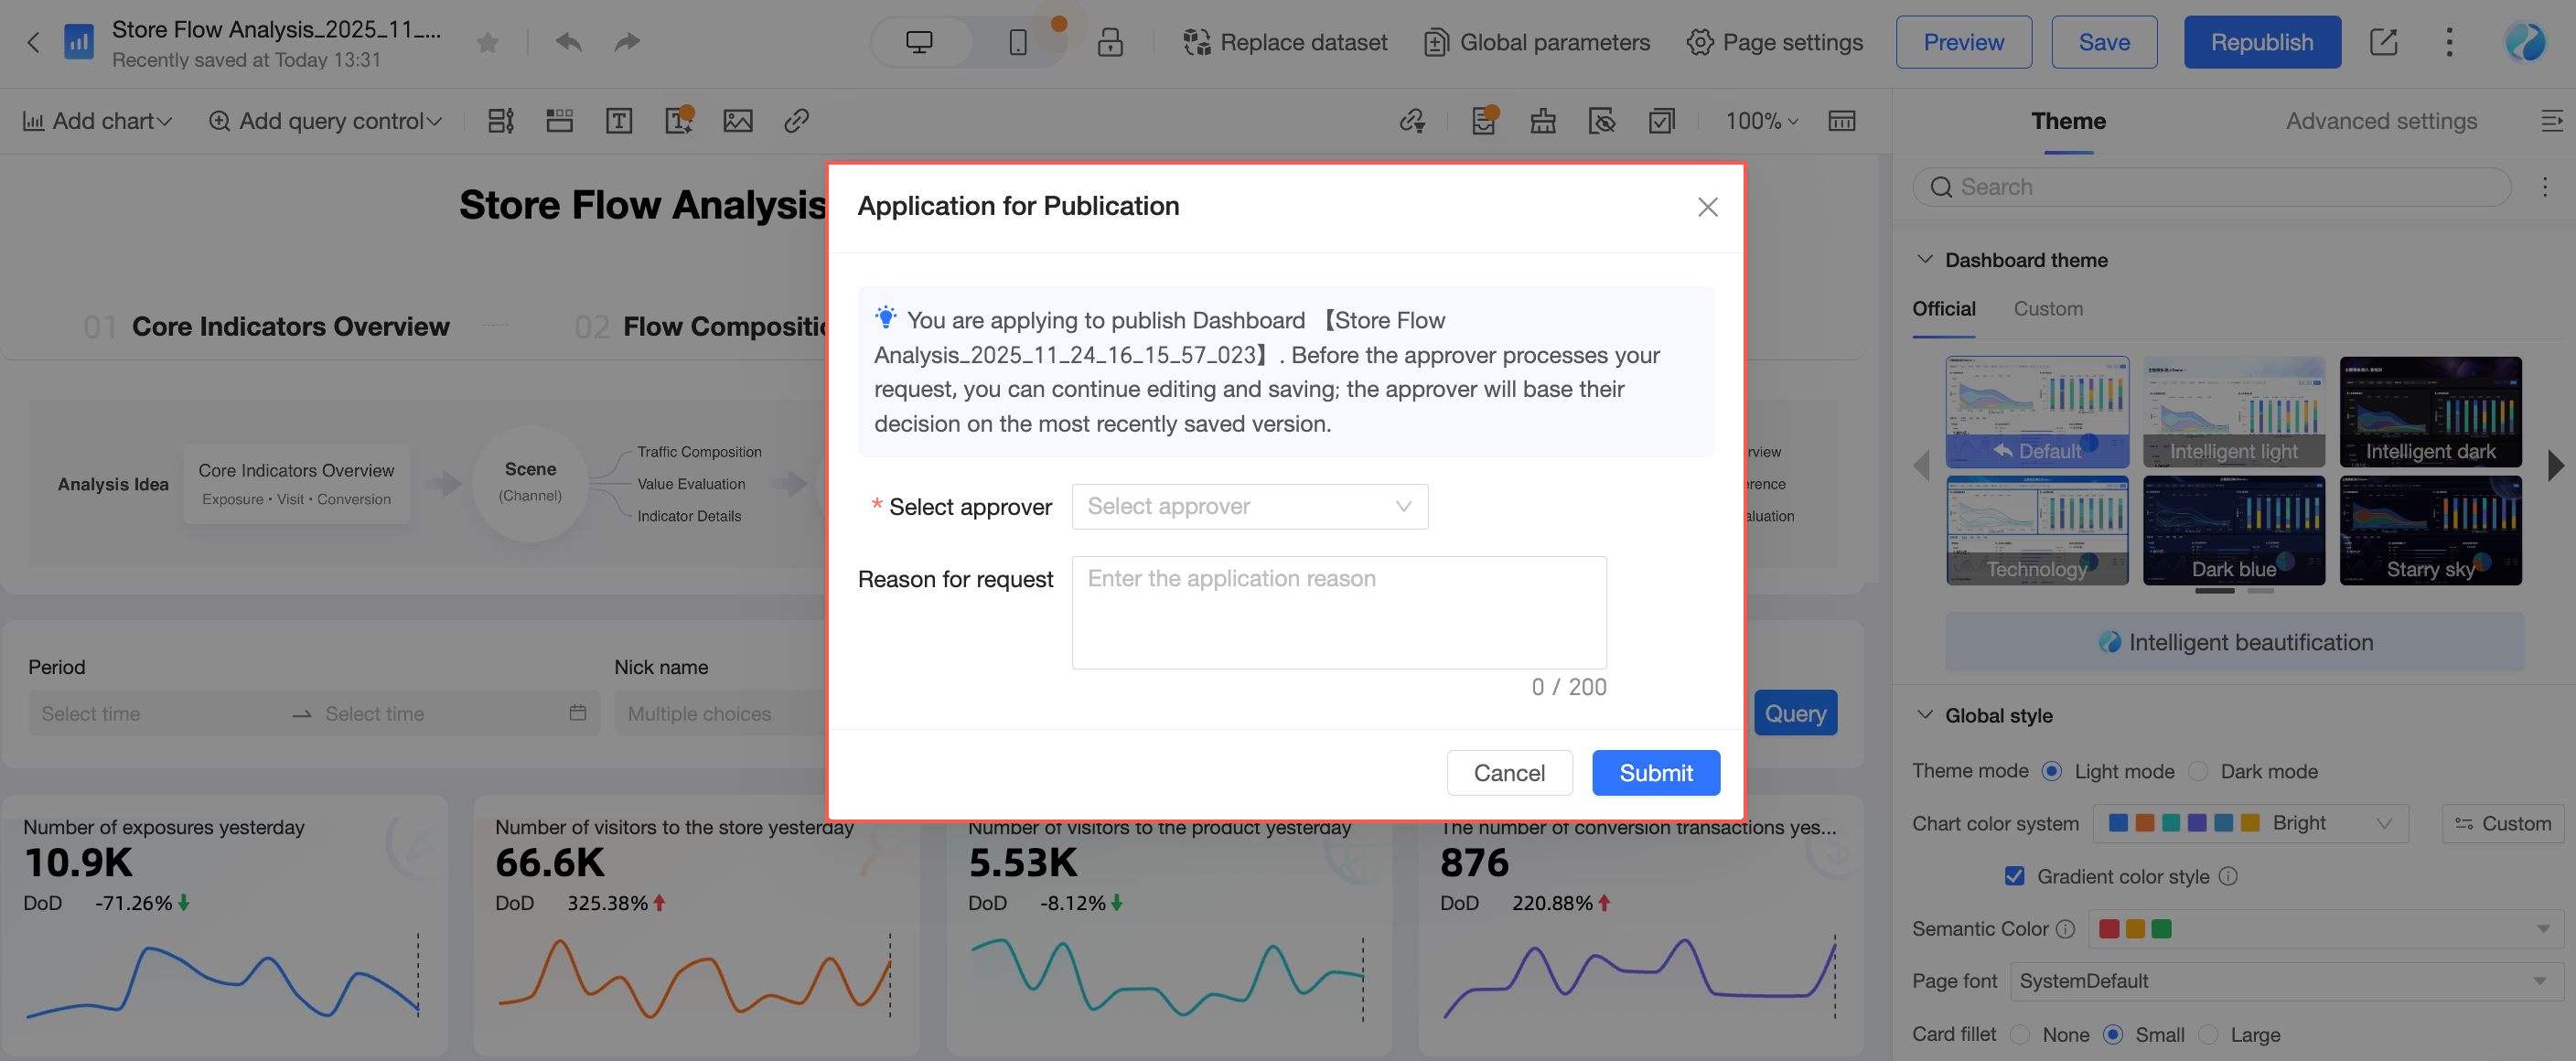The image size is (2576, 1061).
Task: Open the Custom theme tab
Action: [2047, 309]
